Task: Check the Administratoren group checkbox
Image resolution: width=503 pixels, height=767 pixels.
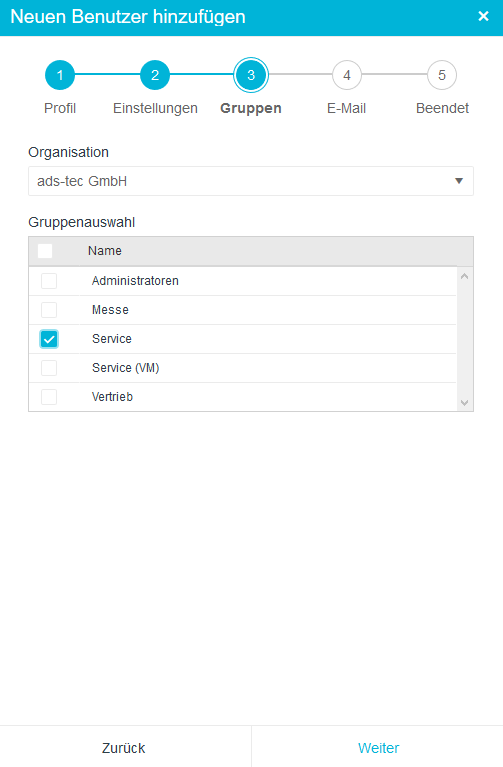Action: [x=49, y=281]
